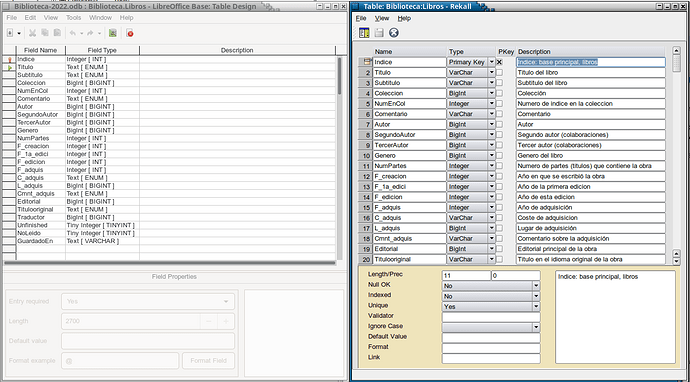This screenshot has width=690, height=382.
Task: Click the green row arrow beside Titulo
Action: tap(10, 67)
